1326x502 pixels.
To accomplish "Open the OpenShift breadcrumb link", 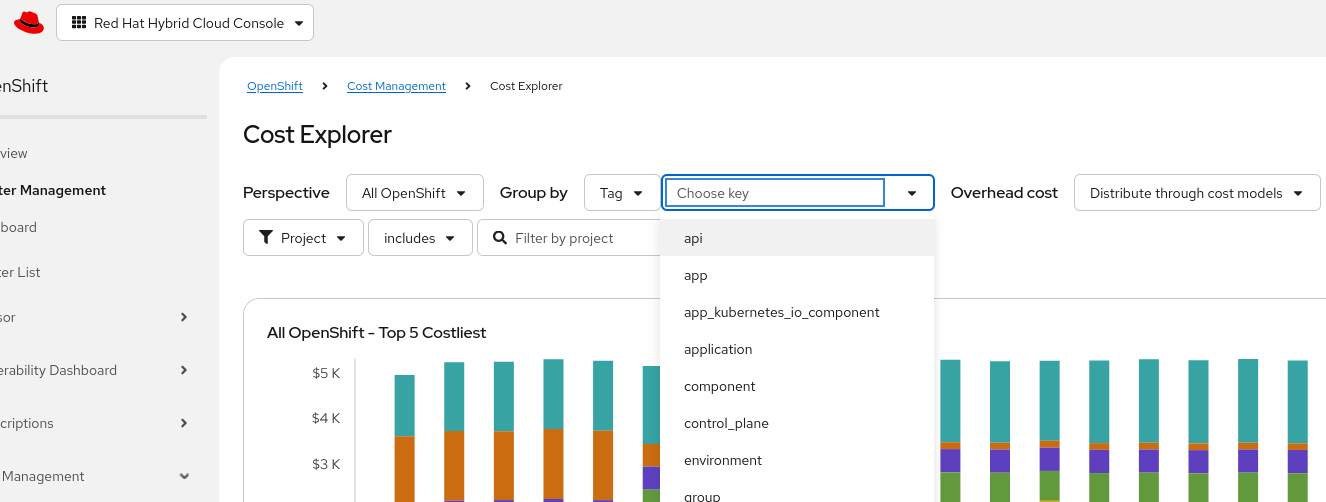I will tap(275, 86).
